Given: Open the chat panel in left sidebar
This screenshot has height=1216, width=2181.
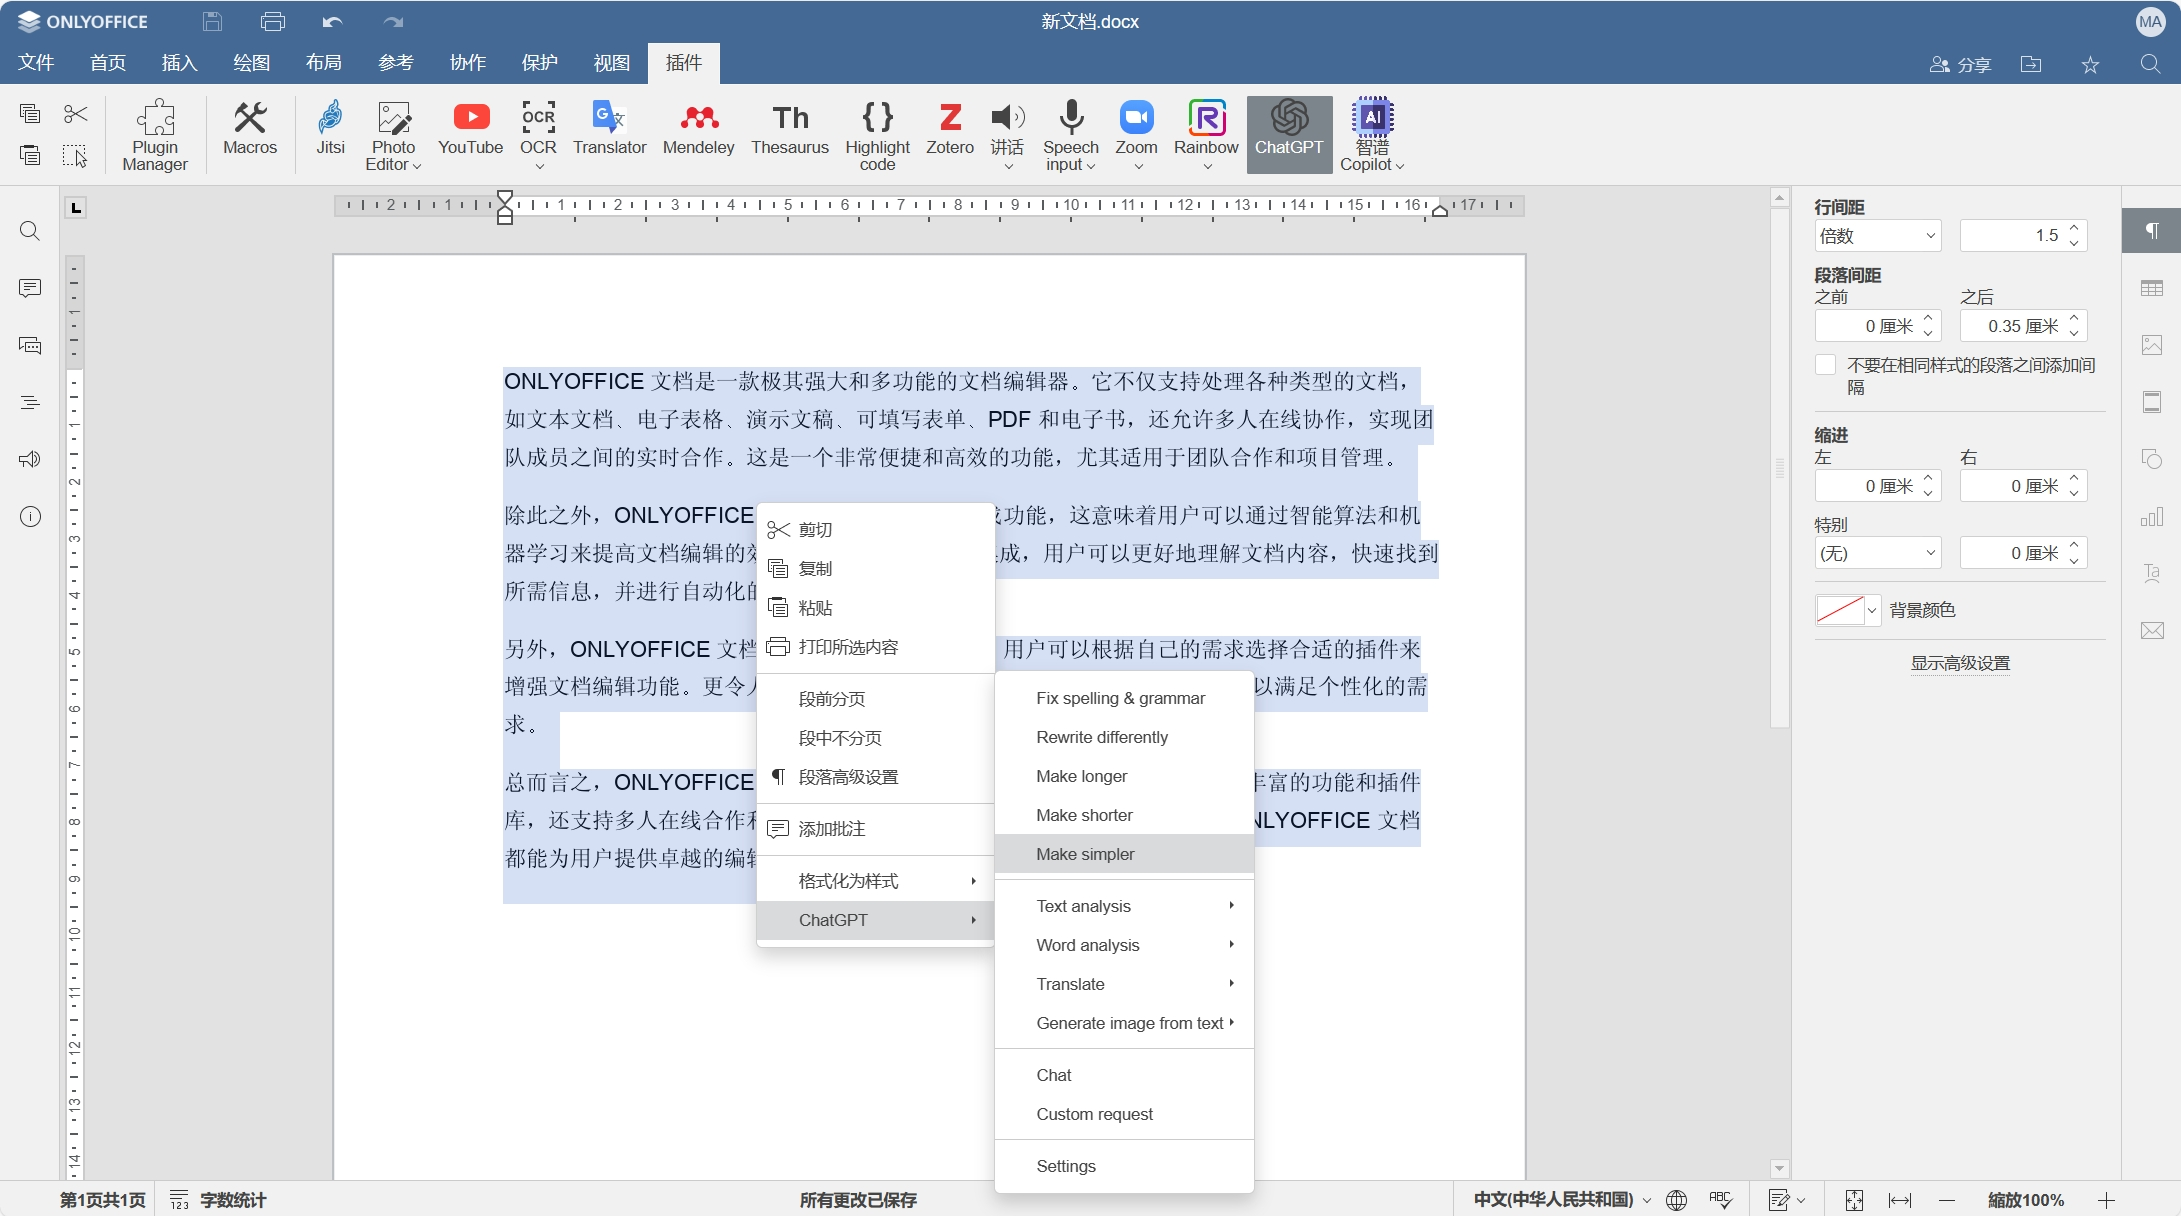Looking at the screenshot, I should (30, 345).
